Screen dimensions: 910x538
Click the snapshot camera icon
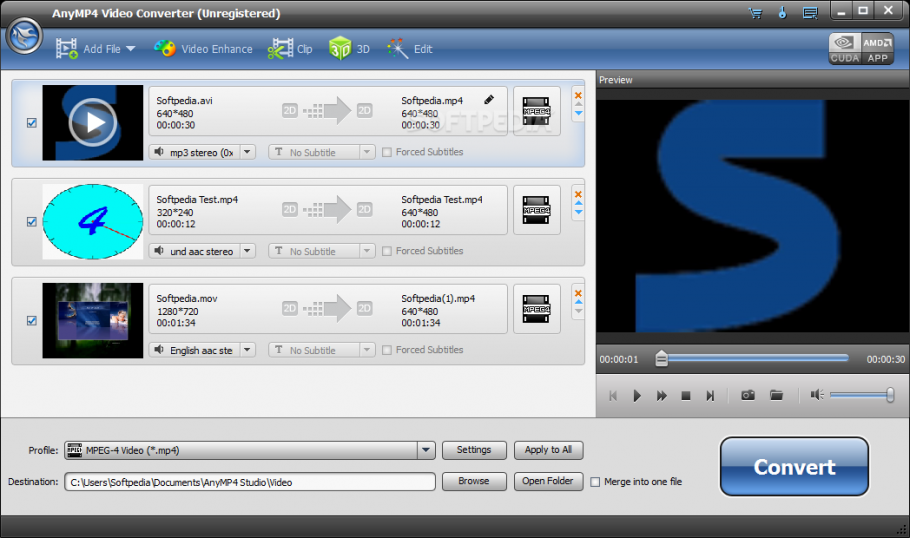[747, 395]
